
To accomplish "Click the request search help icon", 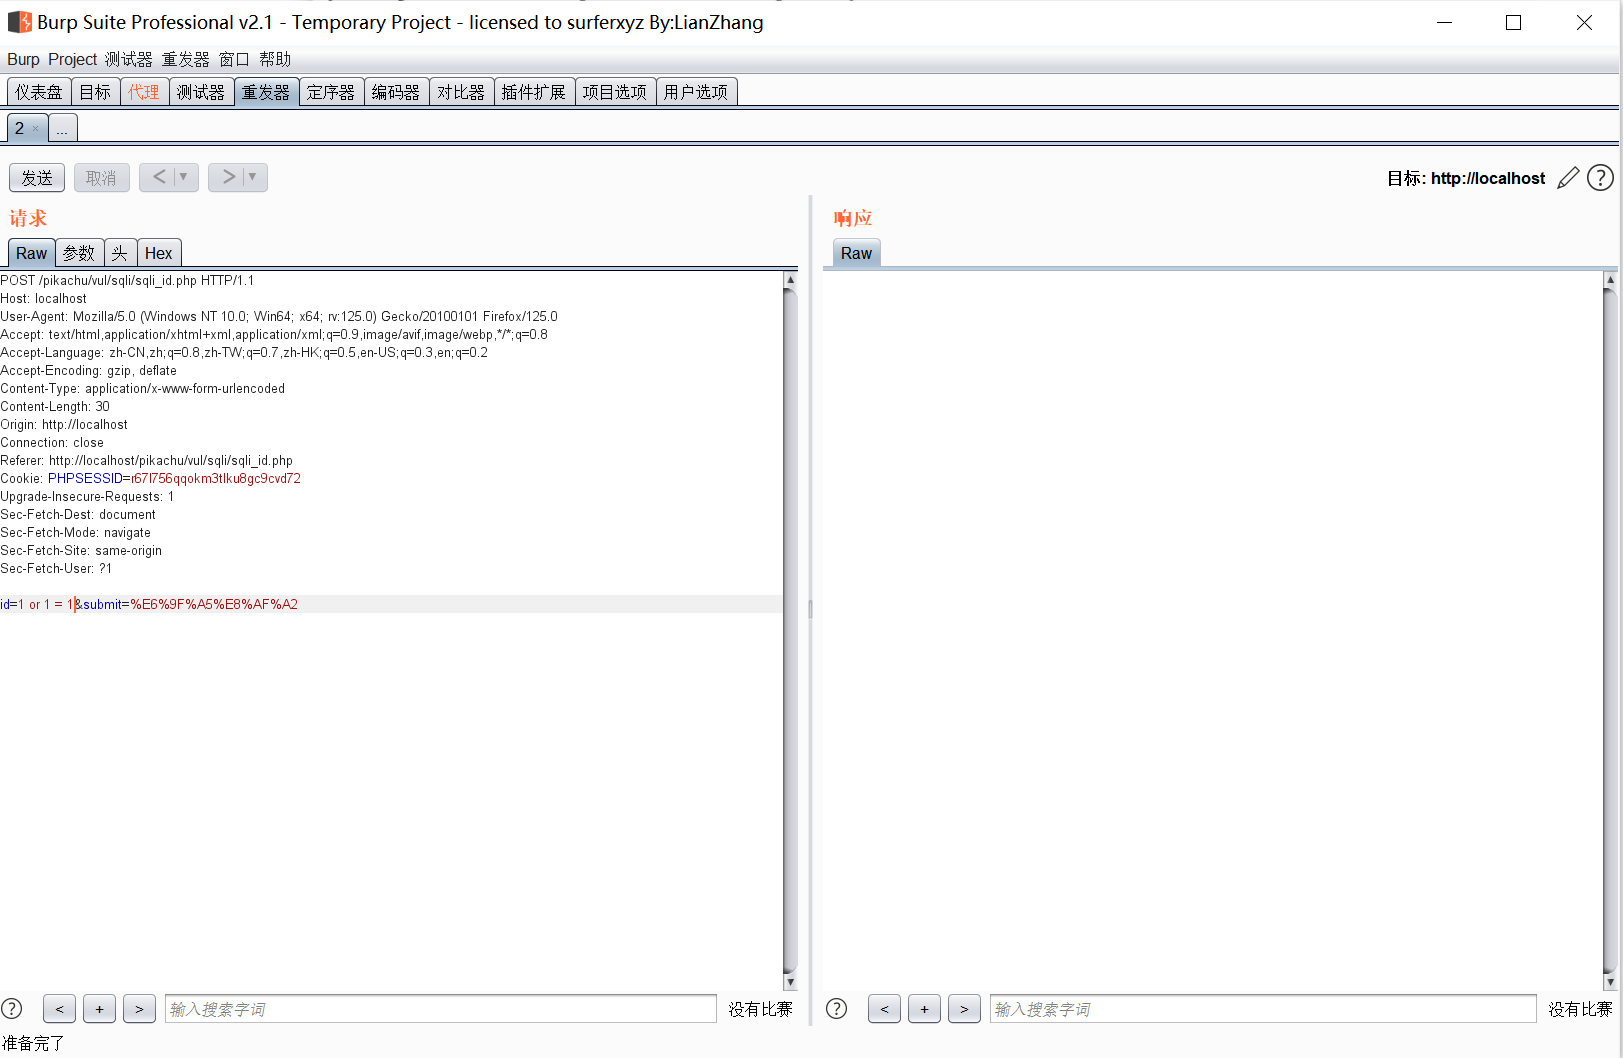I will click(x=12, y=1009).
